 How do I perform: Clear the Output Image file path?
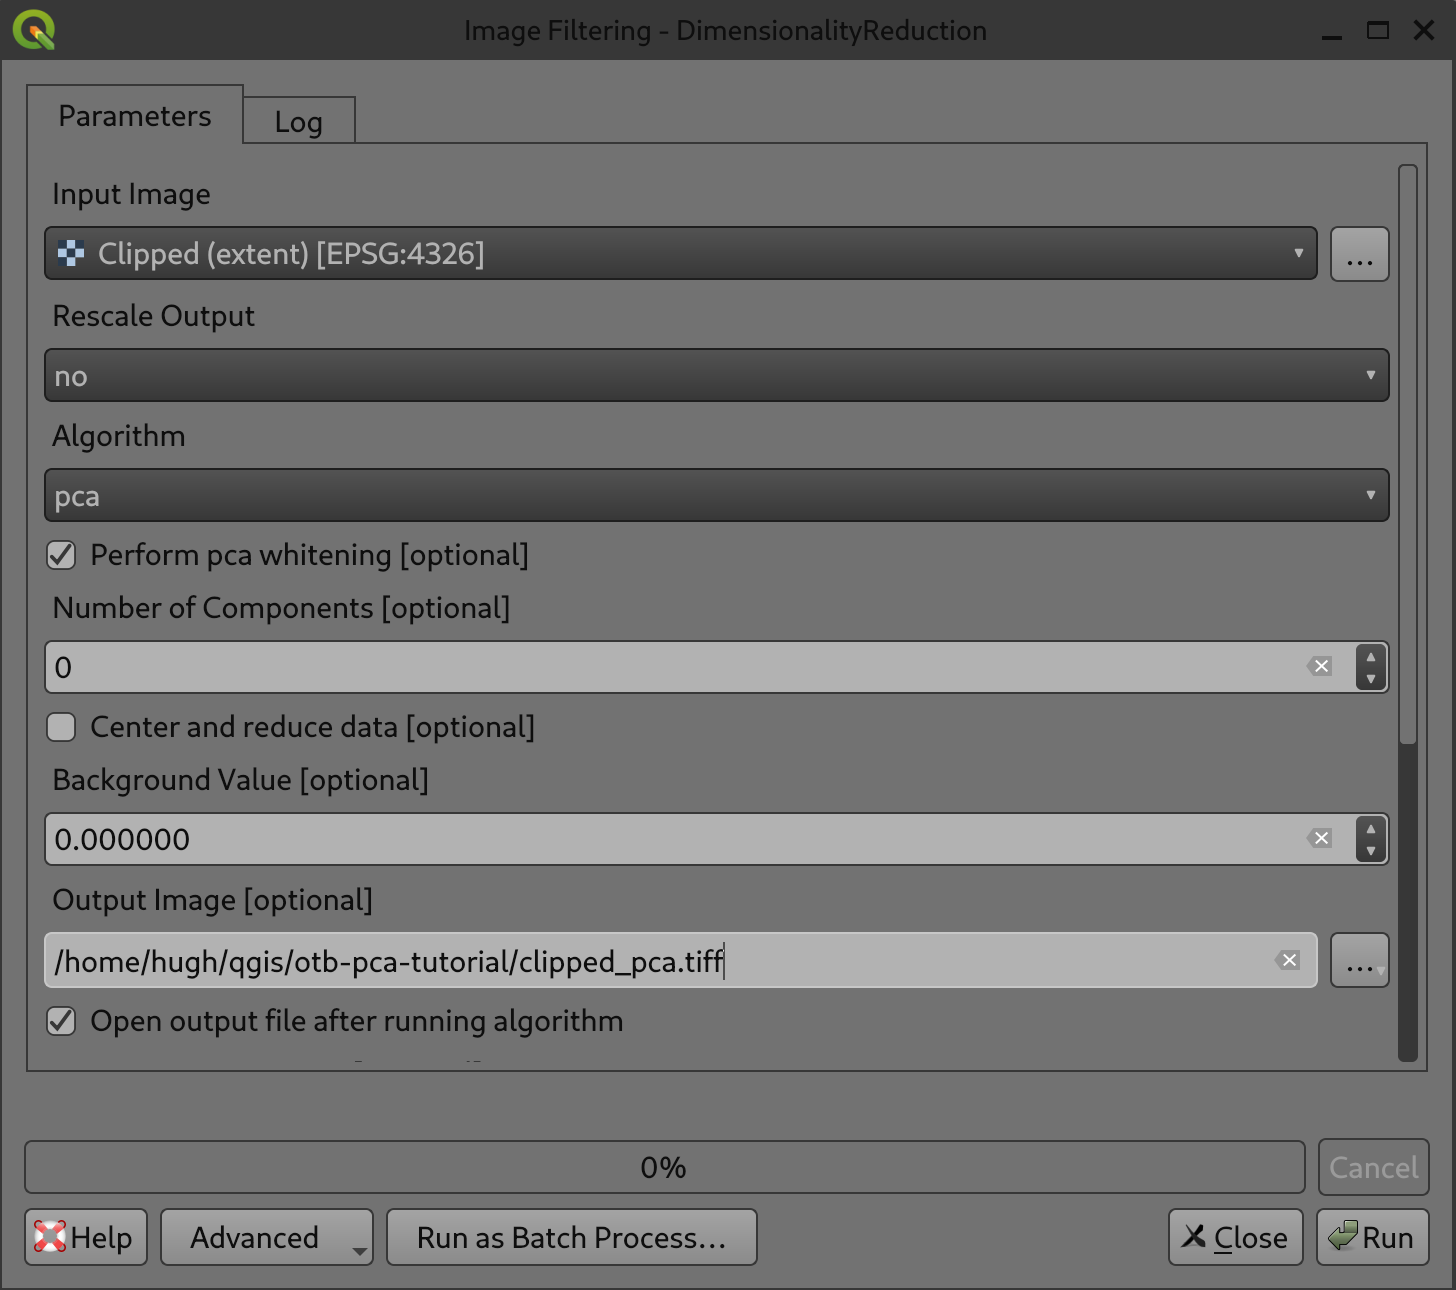point(1288,960)
